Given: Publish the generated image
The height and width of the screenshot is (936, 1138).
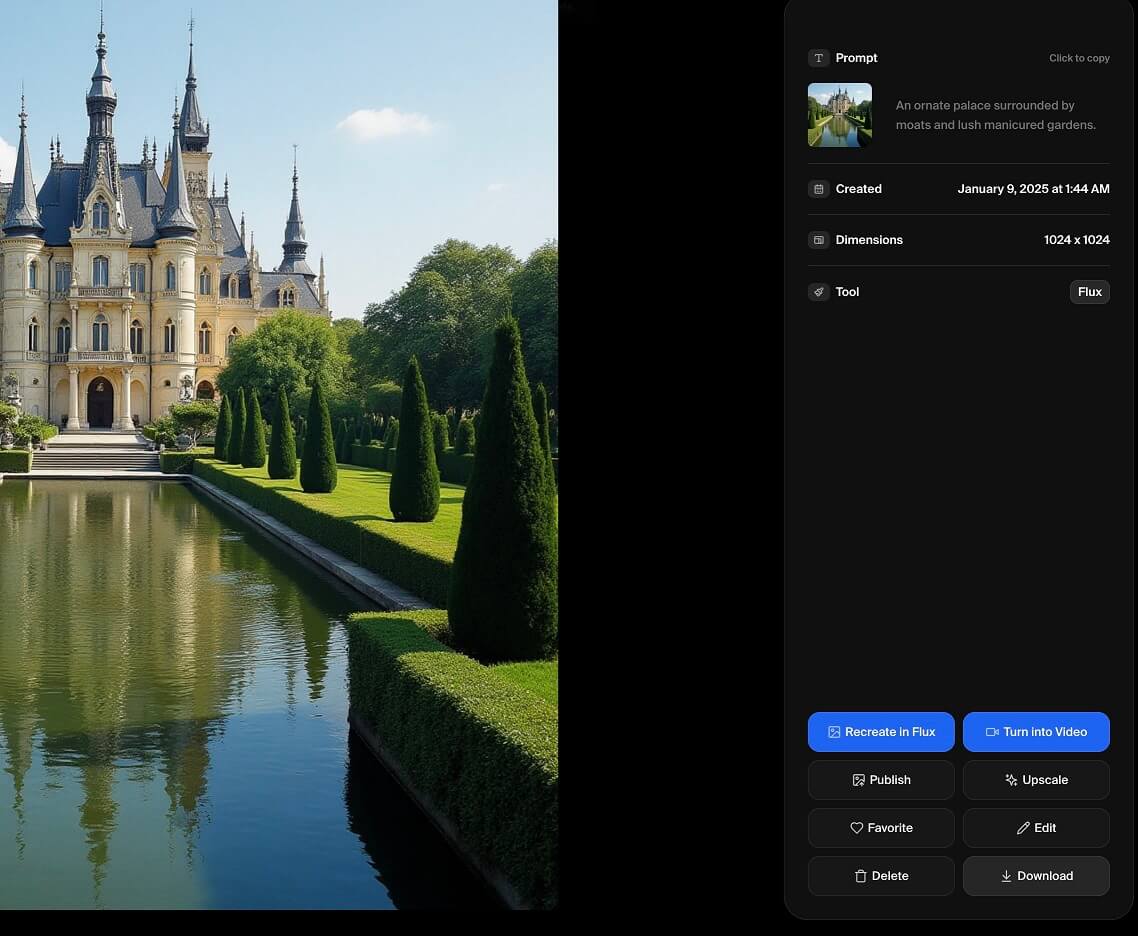Looking at the screenshot, I should [x=881, y=780].
